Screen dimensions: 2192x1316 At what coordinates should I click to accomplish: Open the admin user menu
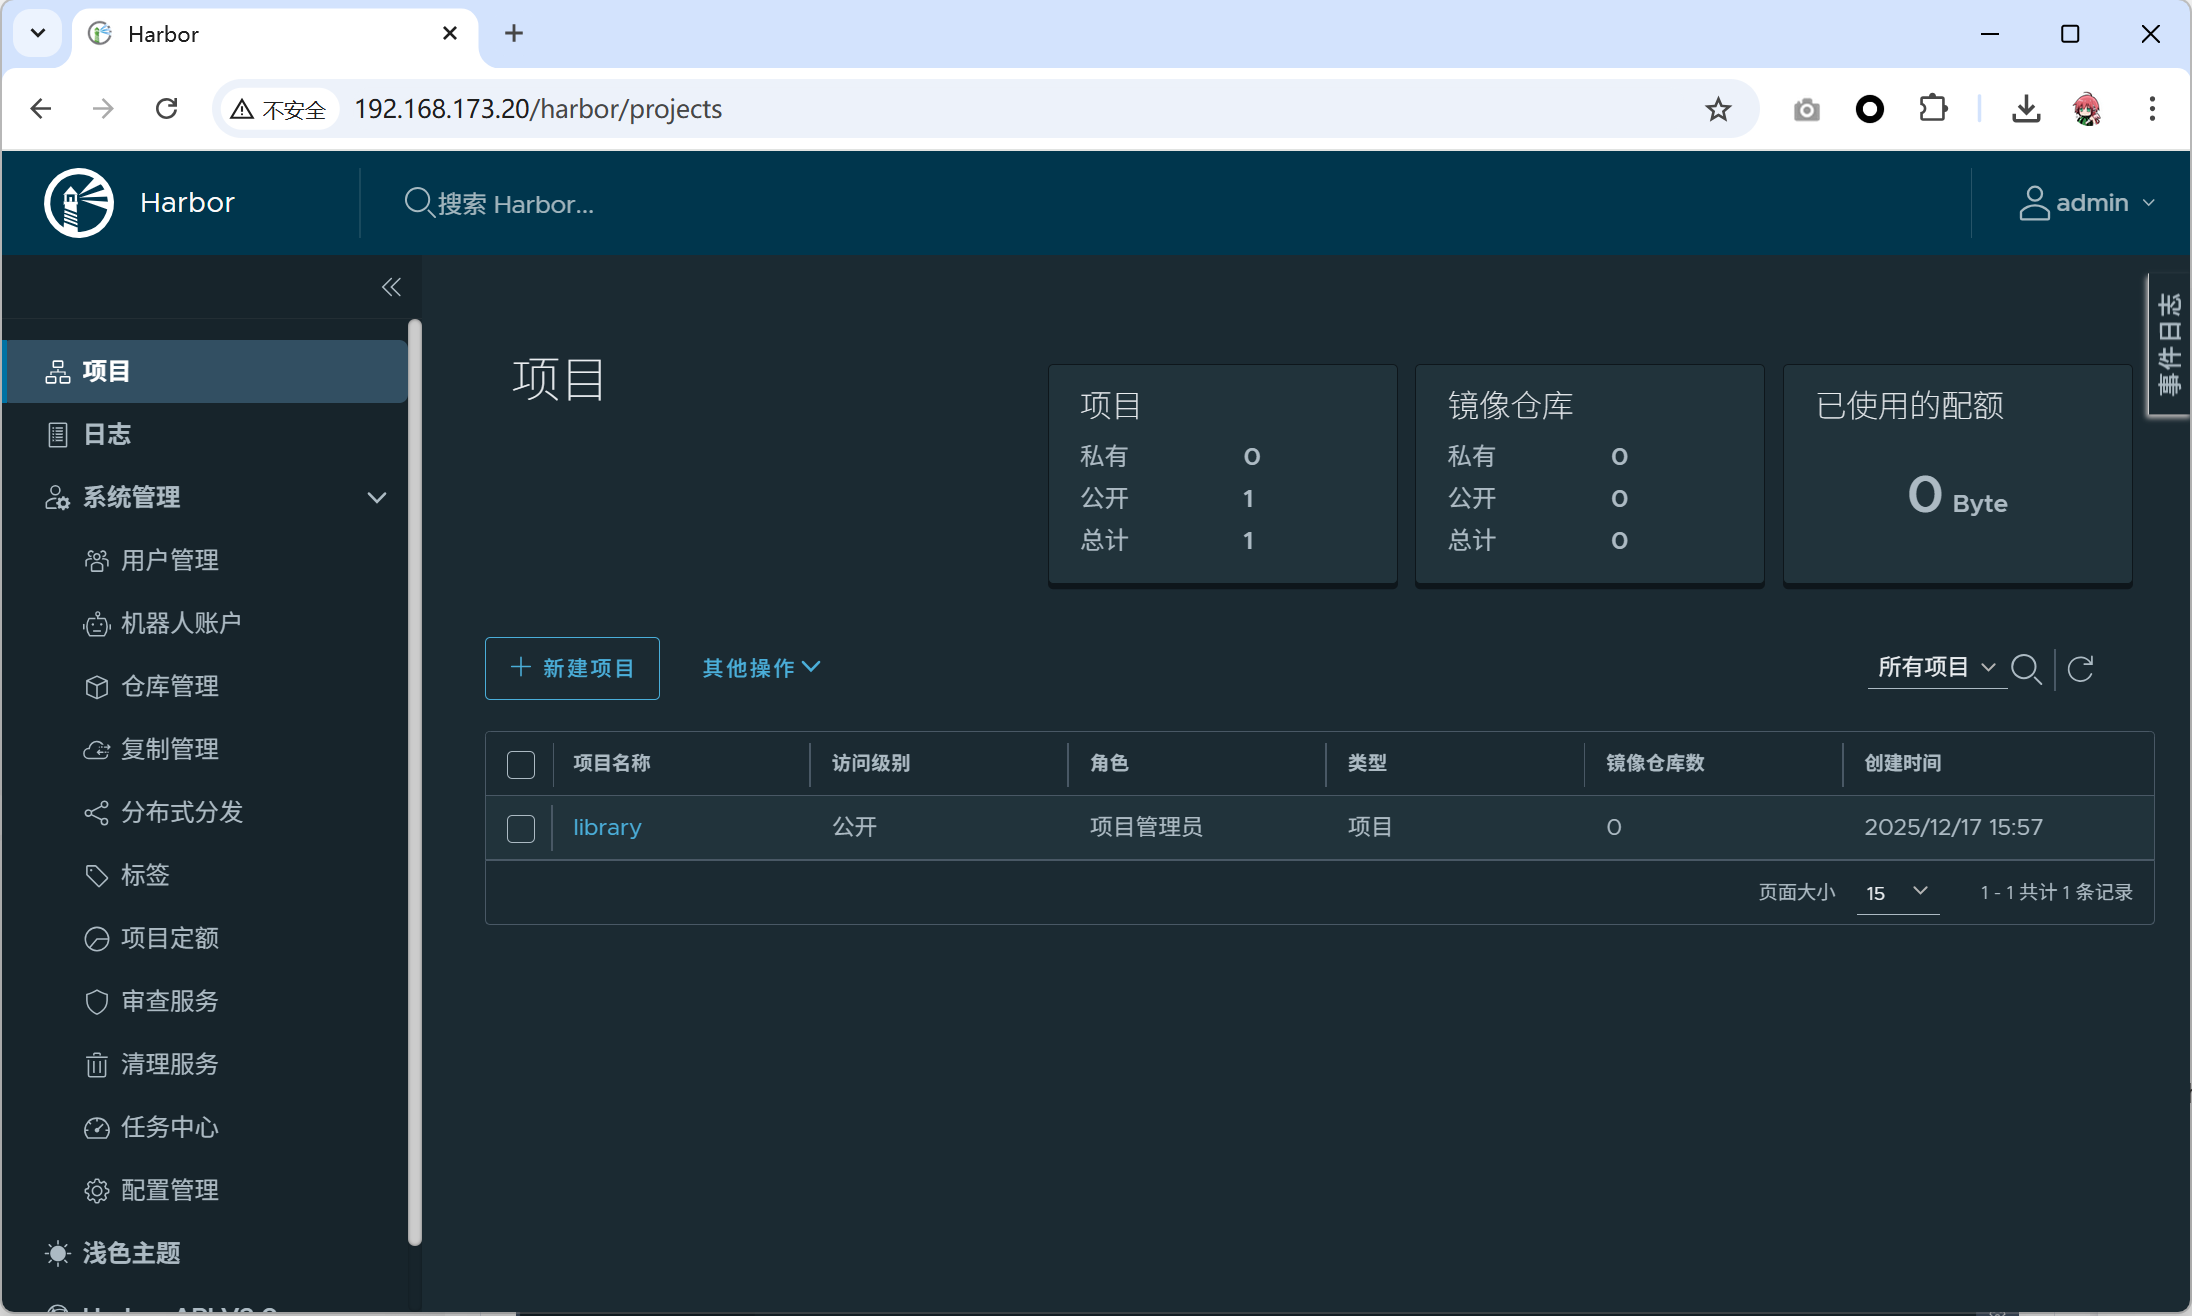(2087, 203)
